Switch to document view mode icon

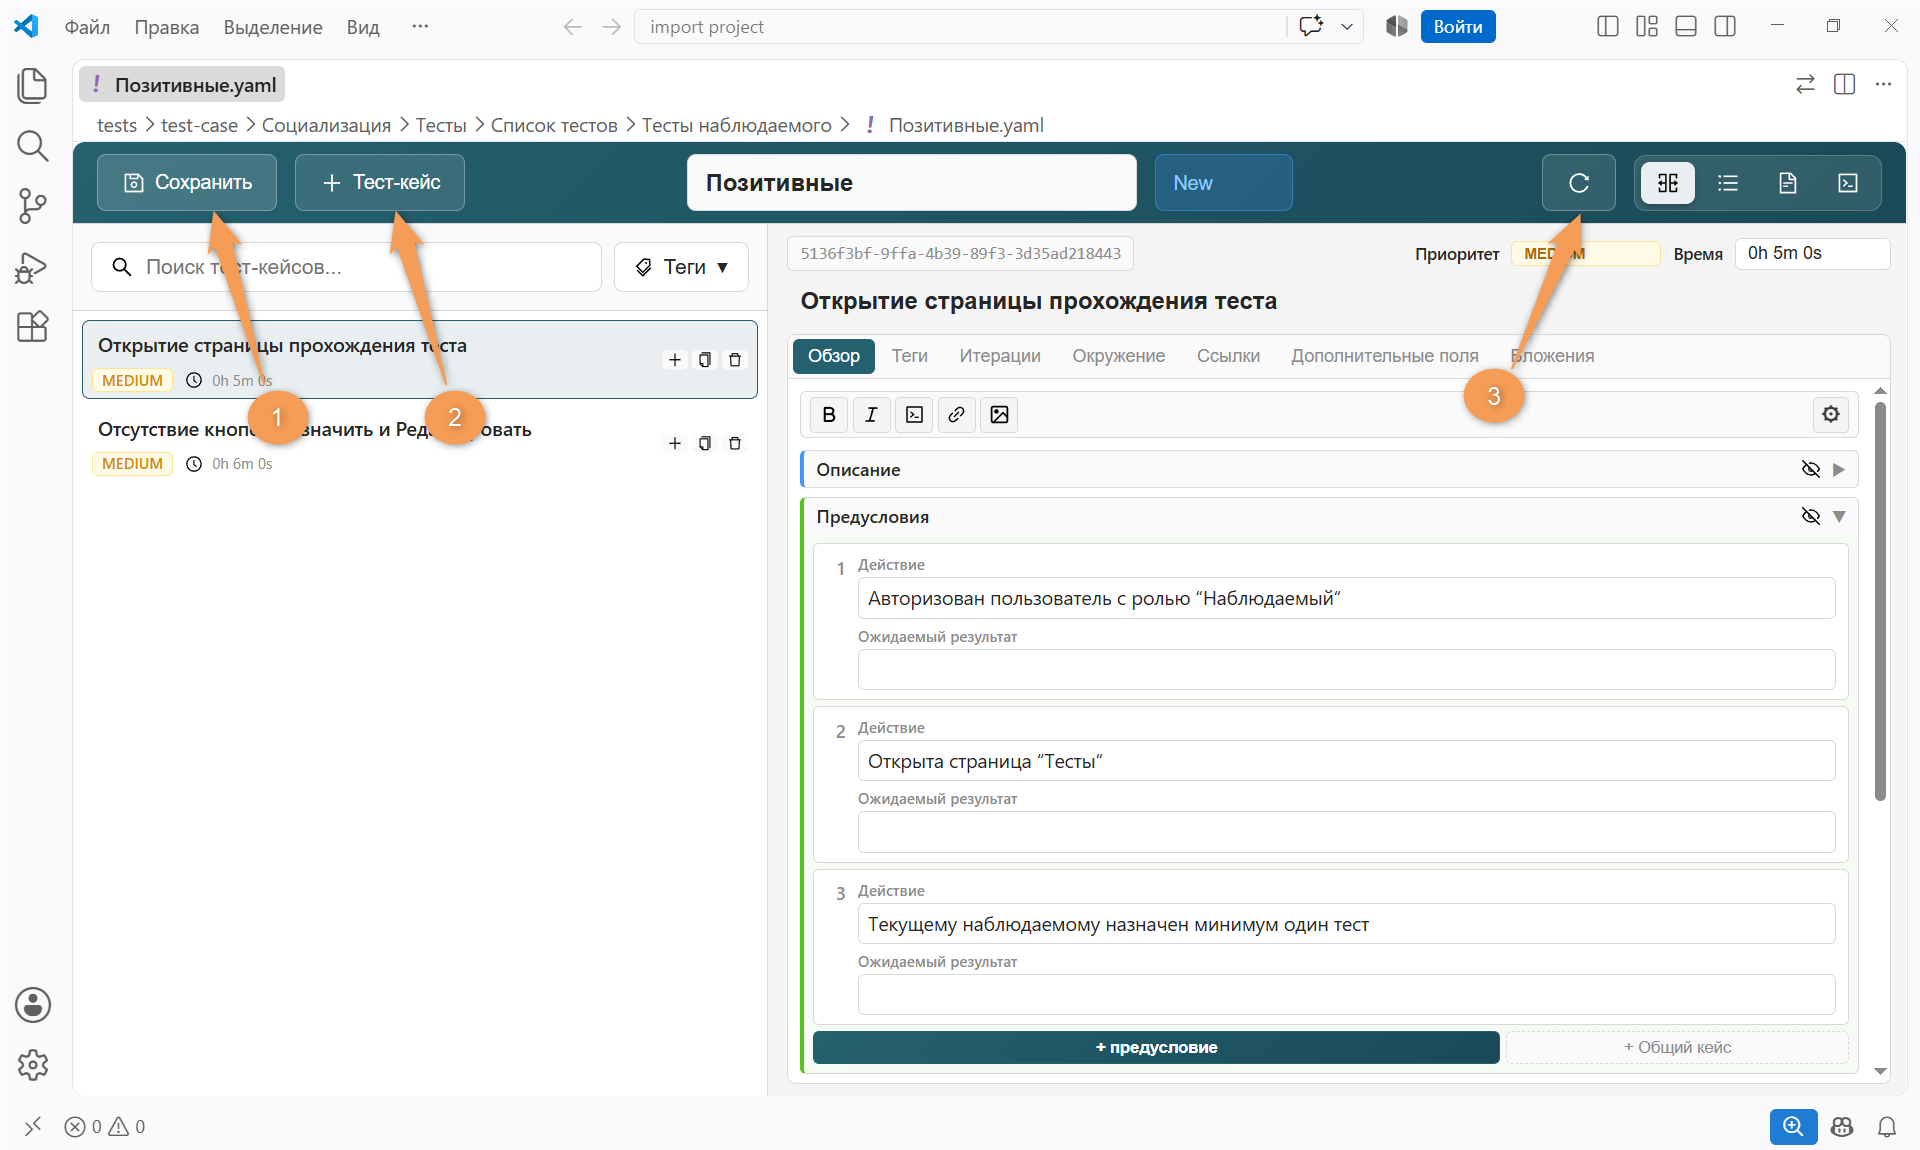click(1788, 183)
